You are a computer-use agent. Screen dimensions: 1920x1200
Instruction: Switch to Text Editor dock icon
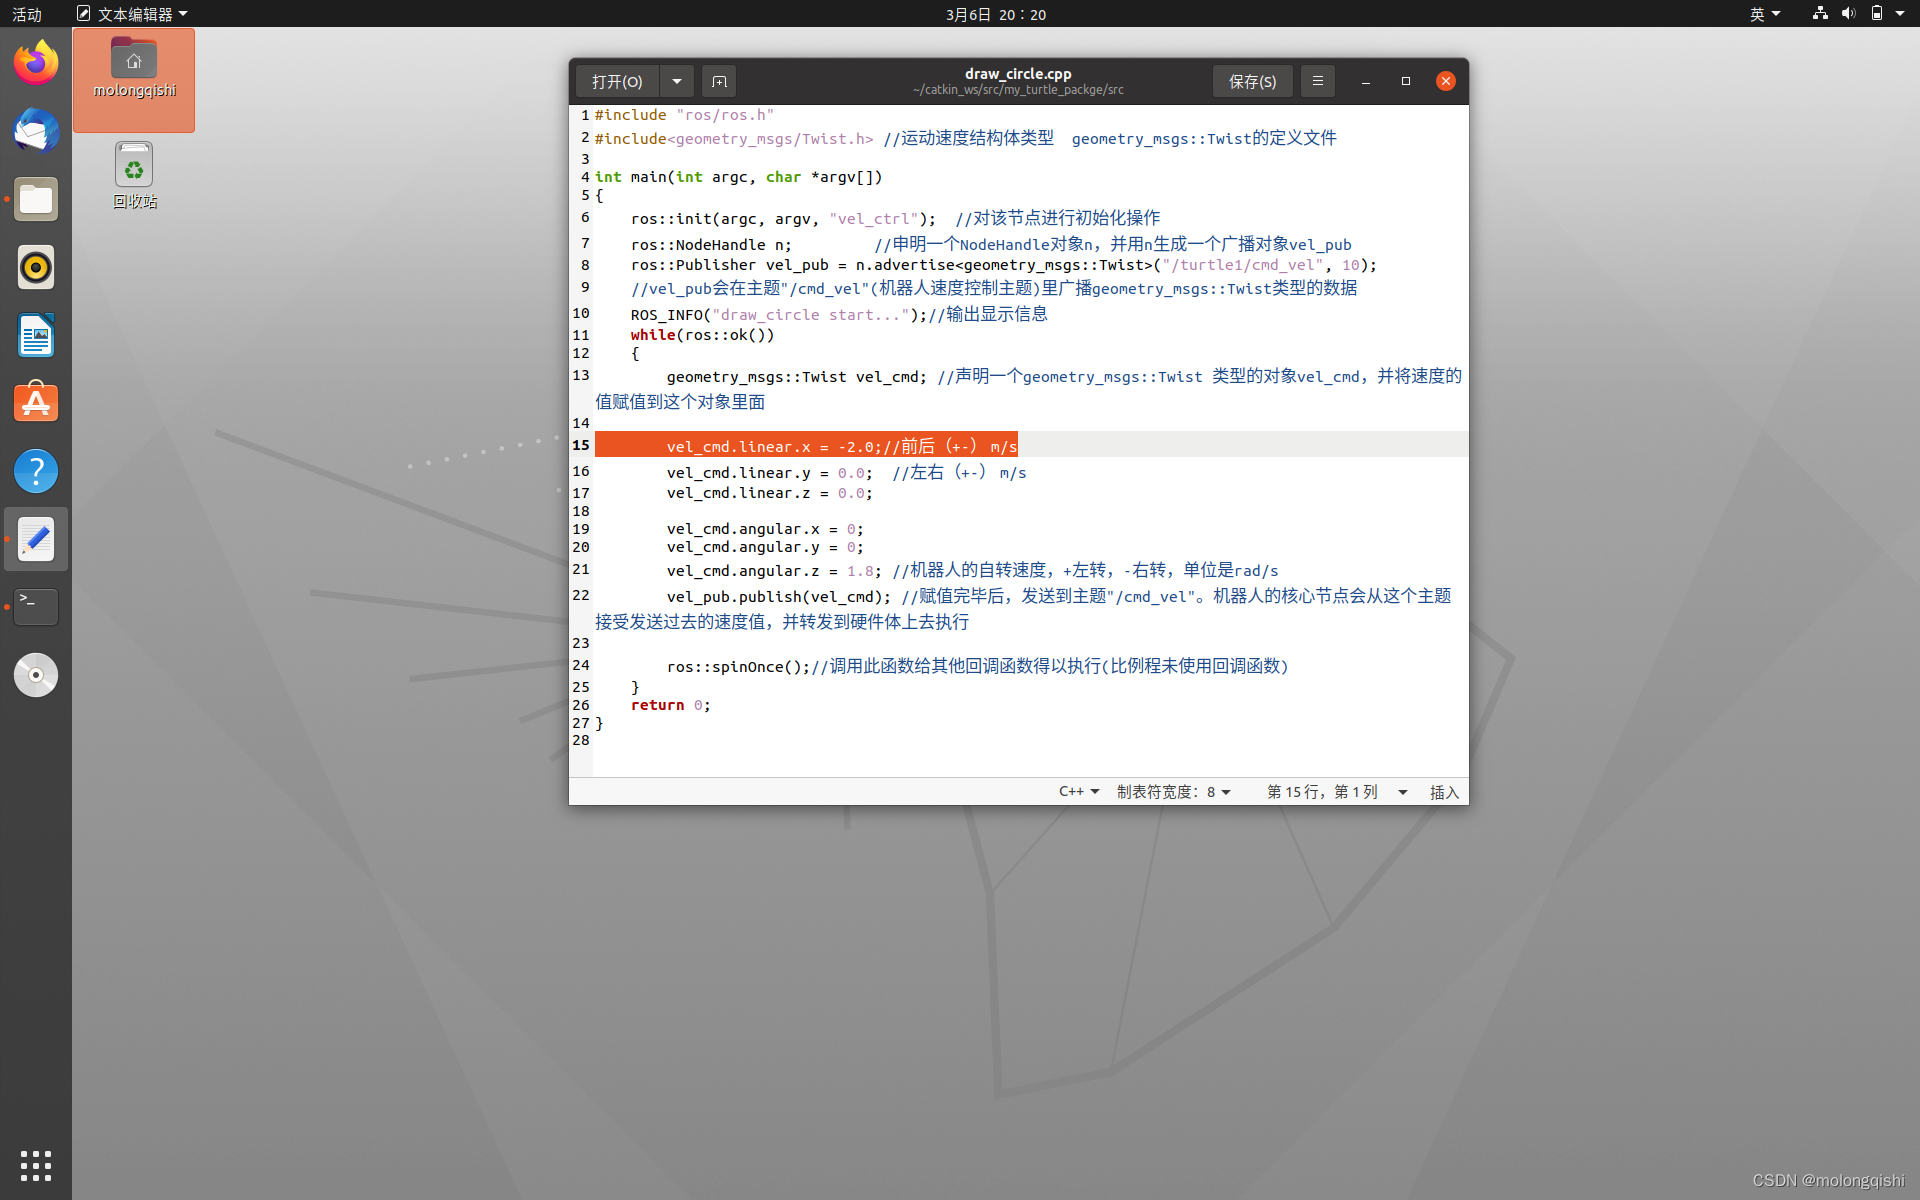36,539
